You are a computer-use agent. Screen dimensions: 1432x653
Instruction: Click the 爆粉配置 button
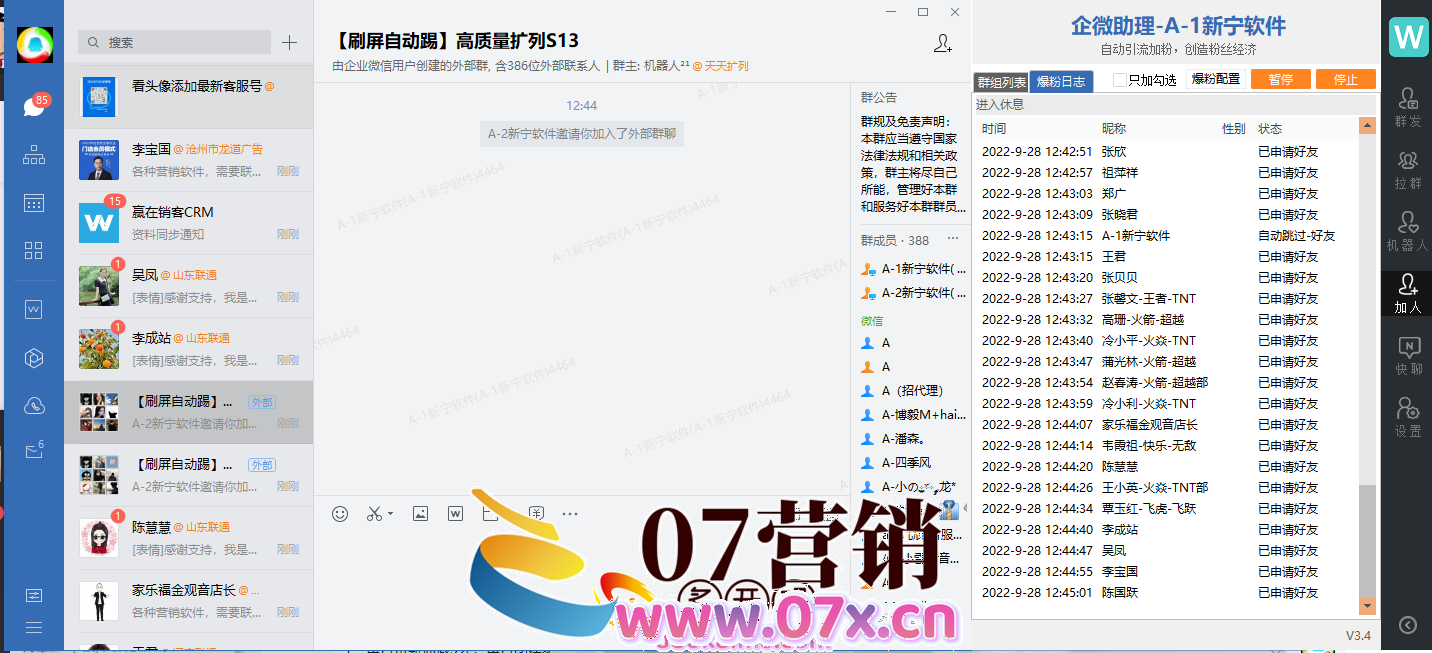1215,79
